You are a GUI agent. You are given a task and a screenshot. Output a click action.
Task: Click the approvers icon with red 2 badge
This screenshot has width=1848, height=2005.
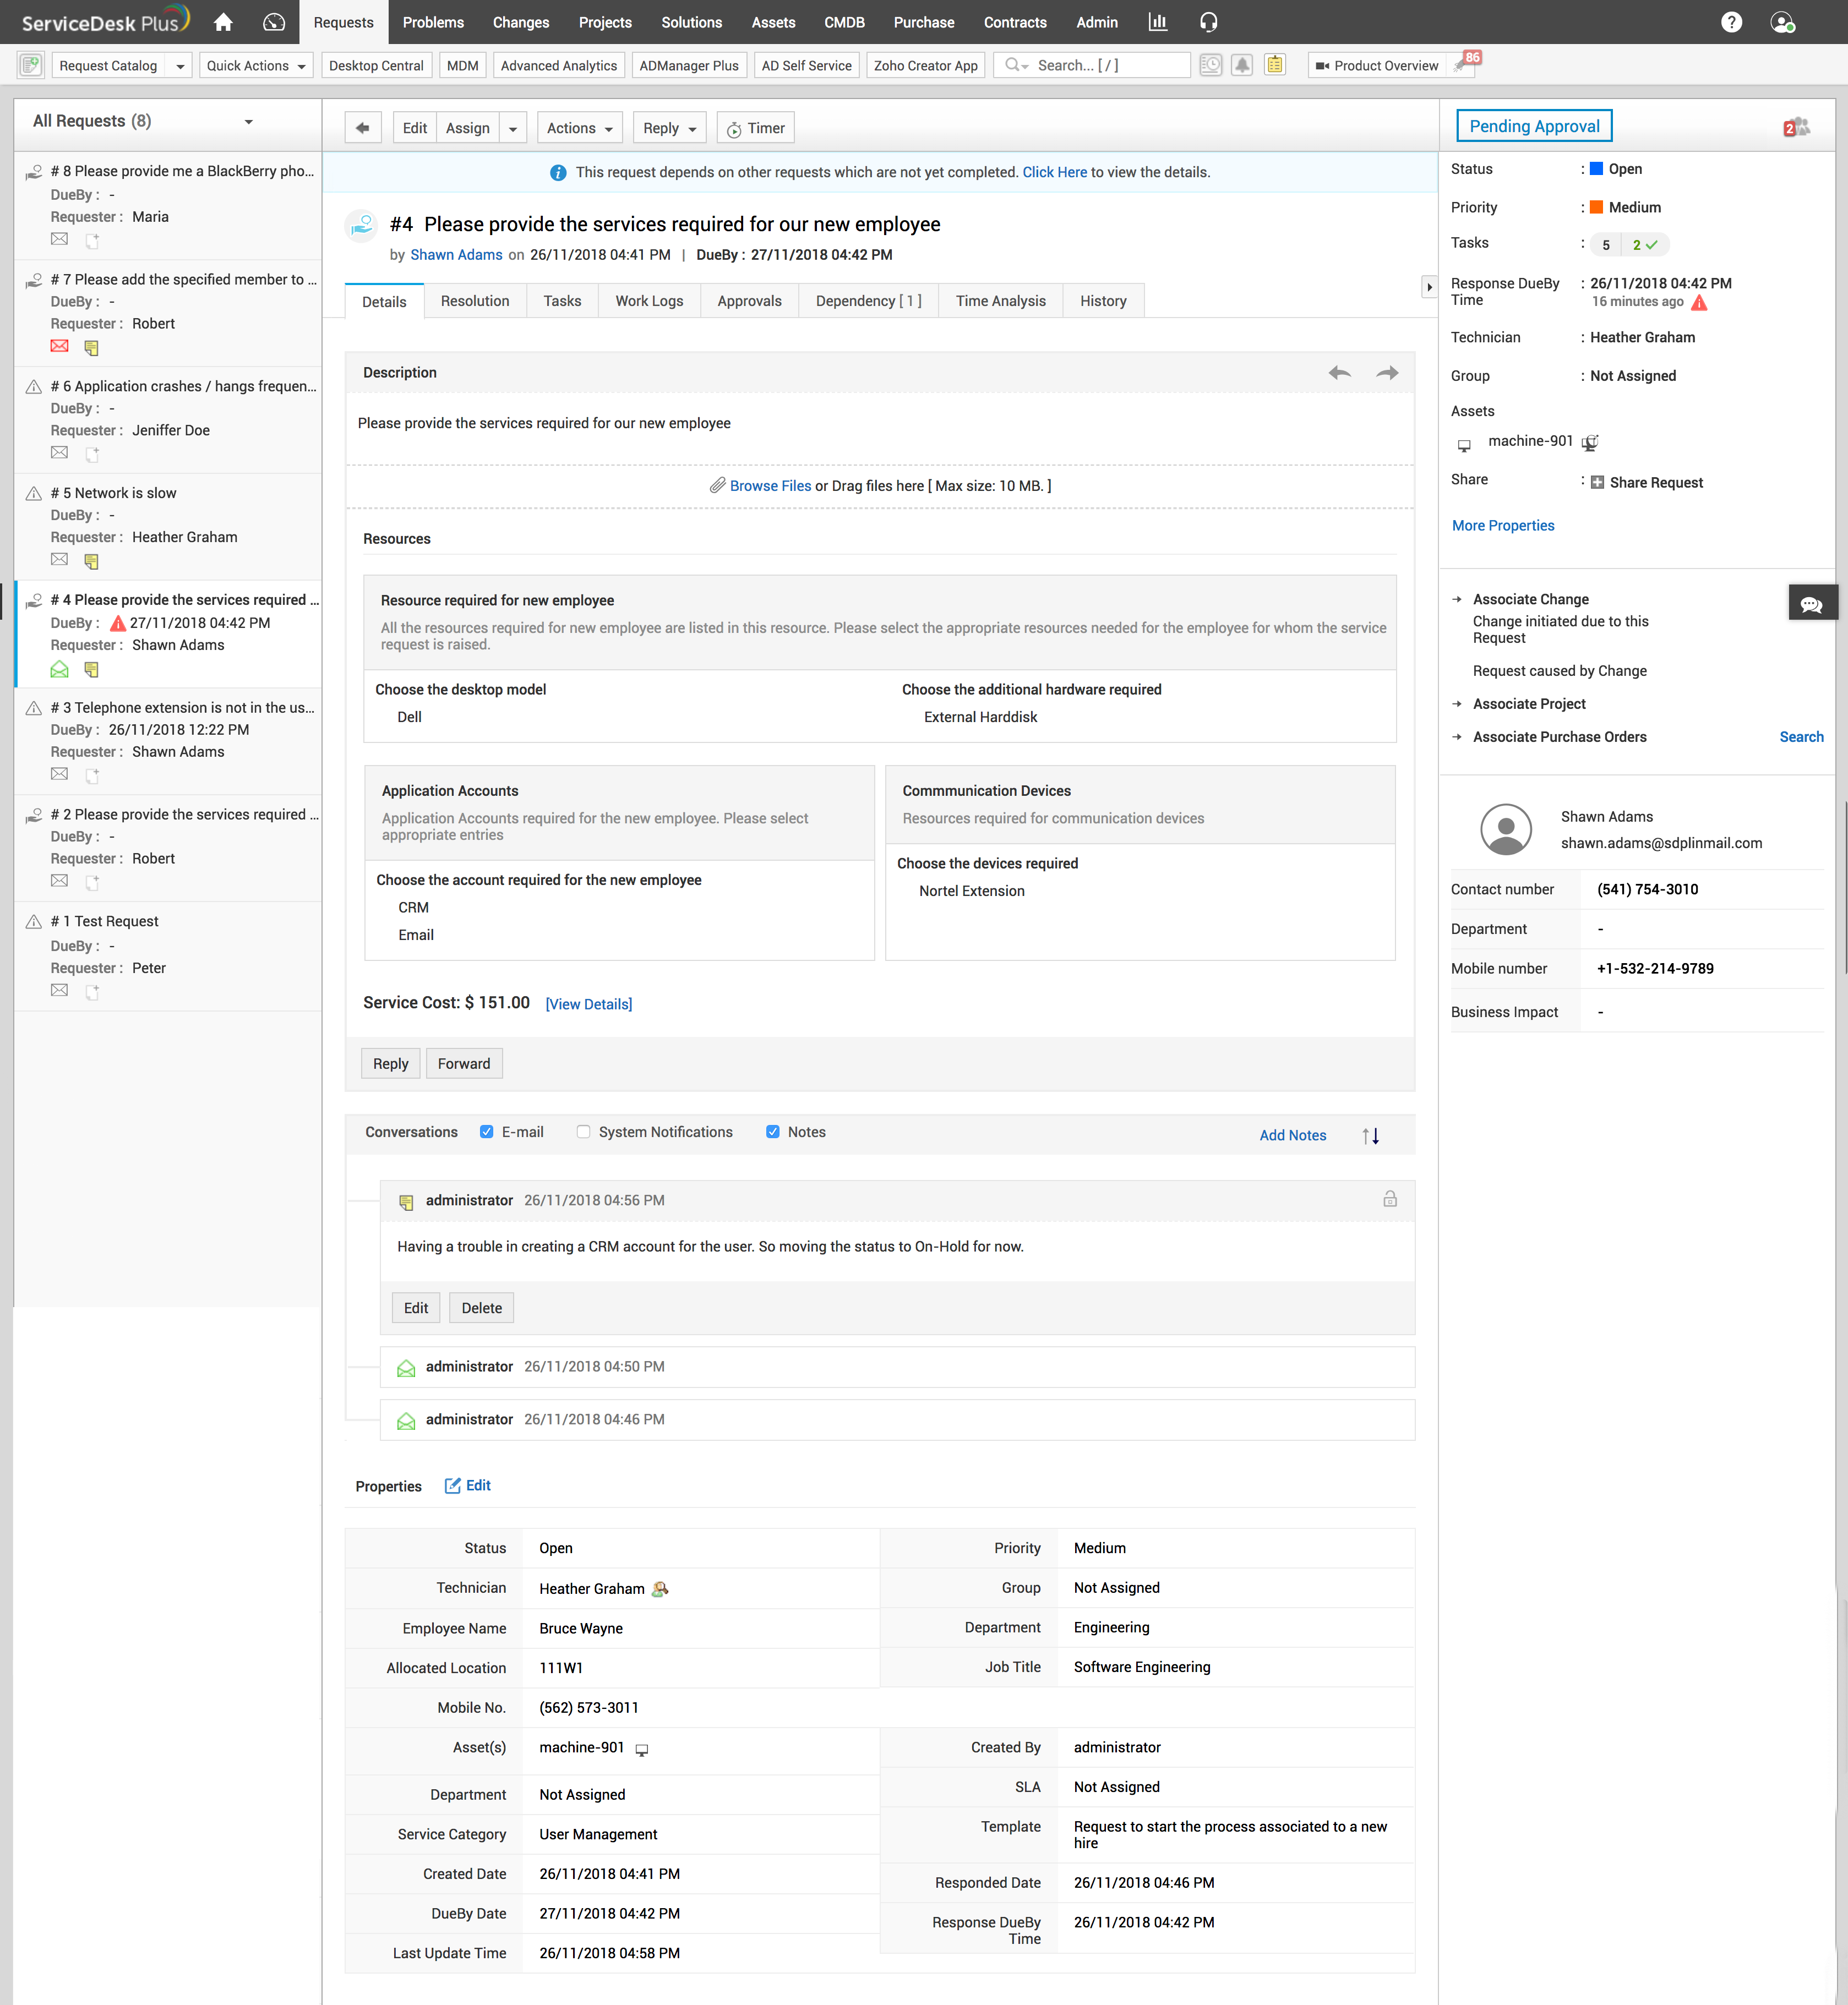tap(1796, 127)
